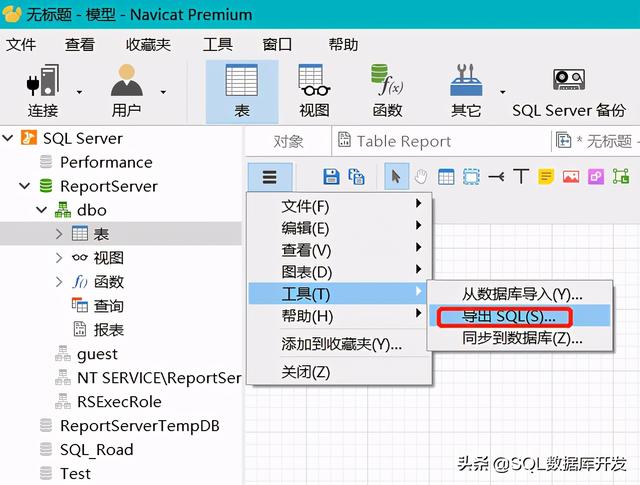The width and height of the screenshot is (640, 485).
Task: Switch to the 对象 tab
Action: (x=288, y=141)
